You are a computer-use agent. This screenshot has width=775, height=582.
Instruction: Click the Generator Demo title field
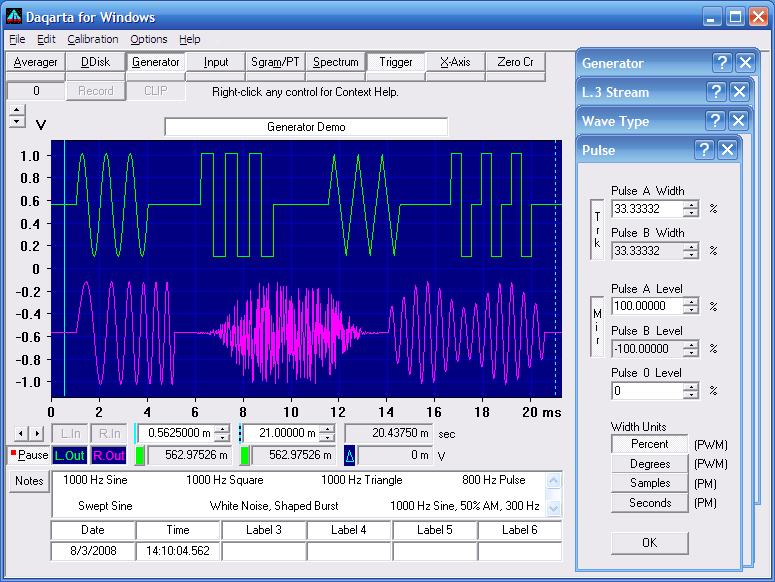pos(306,127)
